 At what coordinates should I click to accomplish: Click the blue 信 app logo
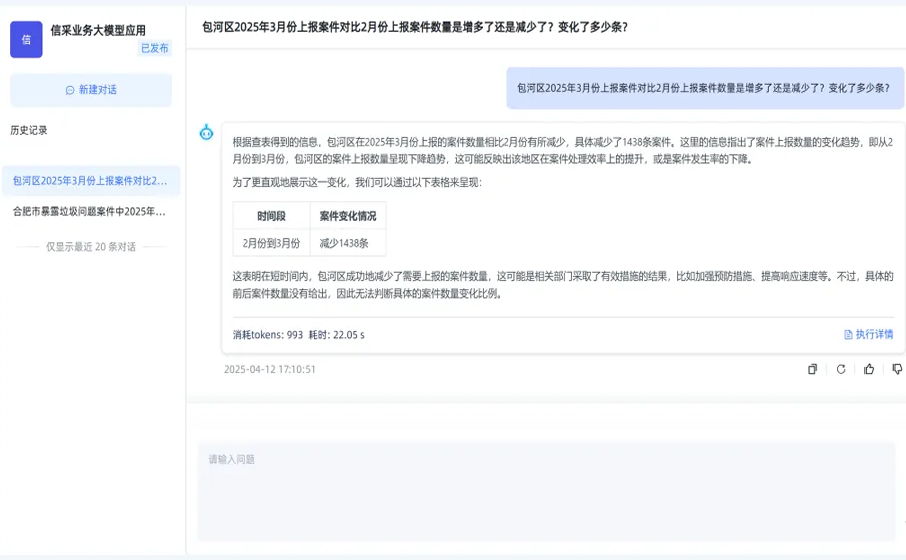click(26, 39)
